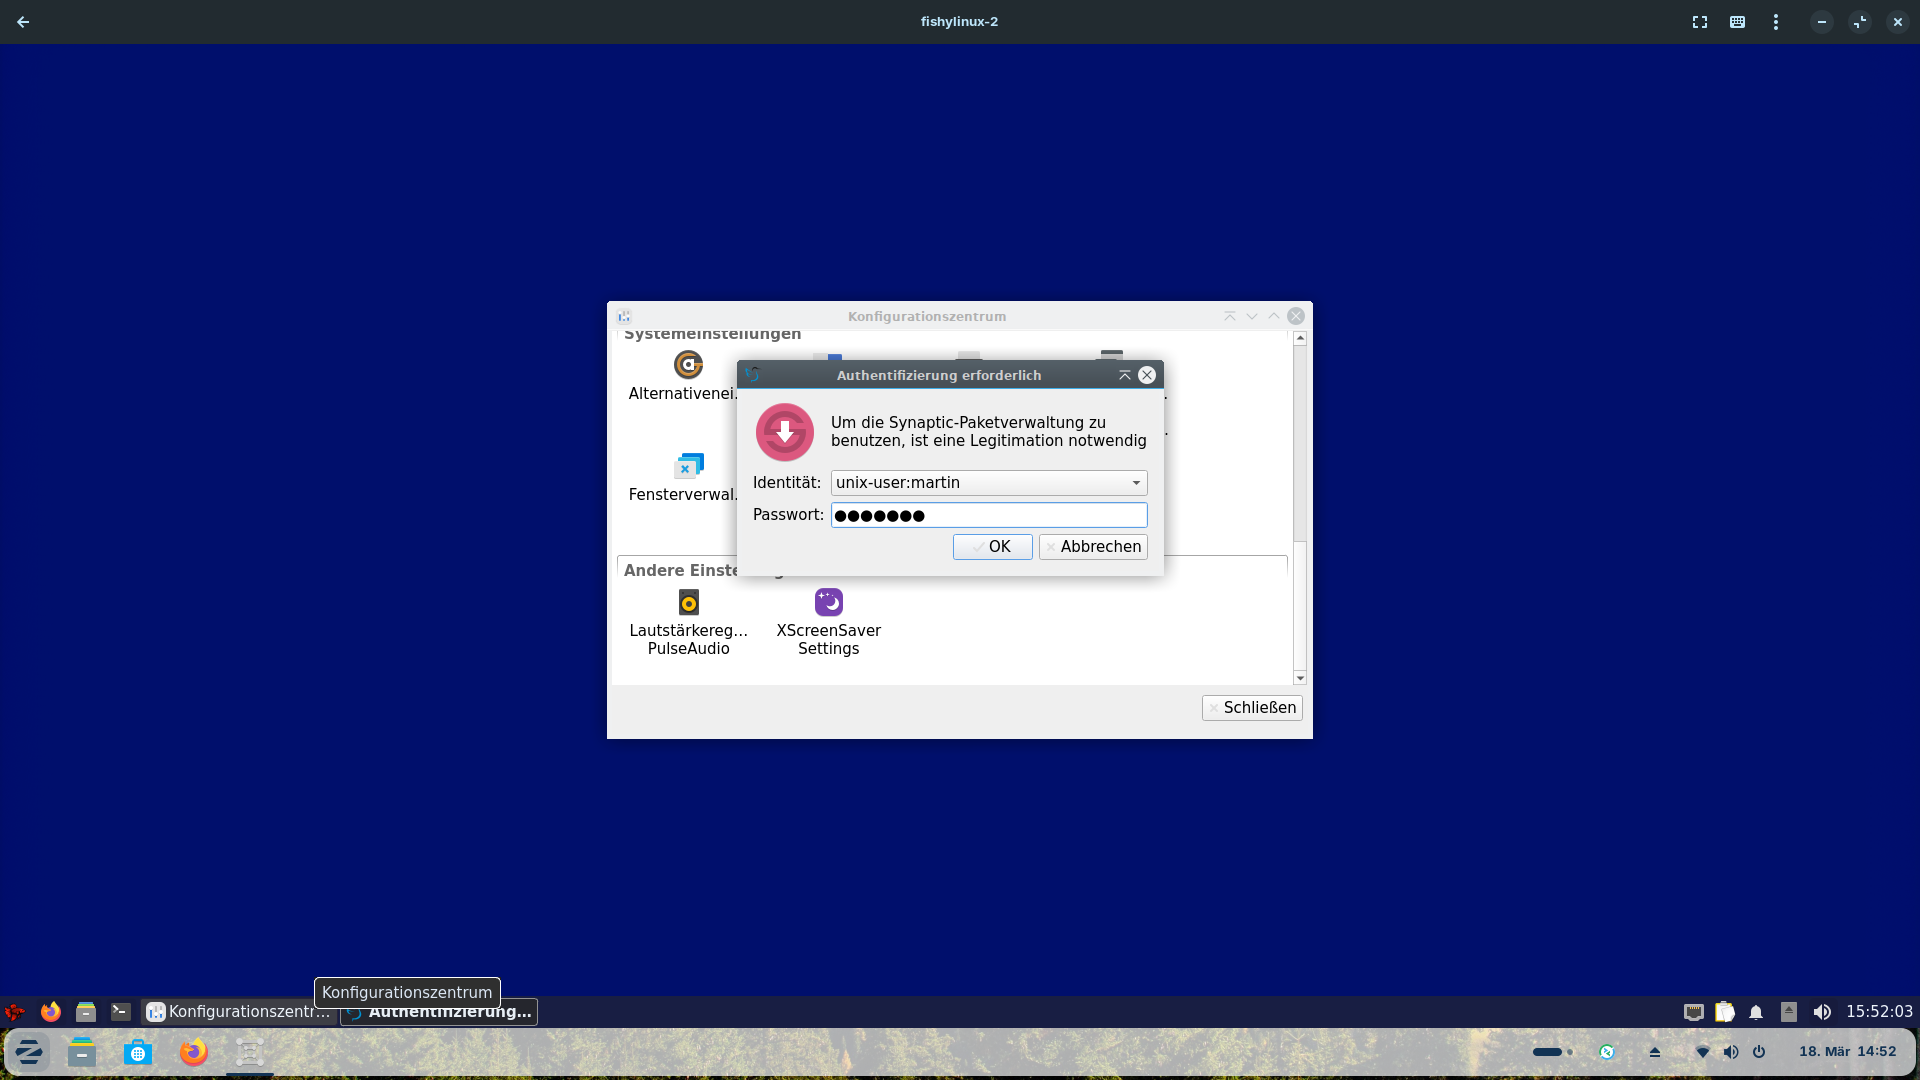
Task: Open Lautstärkeregler PulseAudio icon
Action: [688, 603]
